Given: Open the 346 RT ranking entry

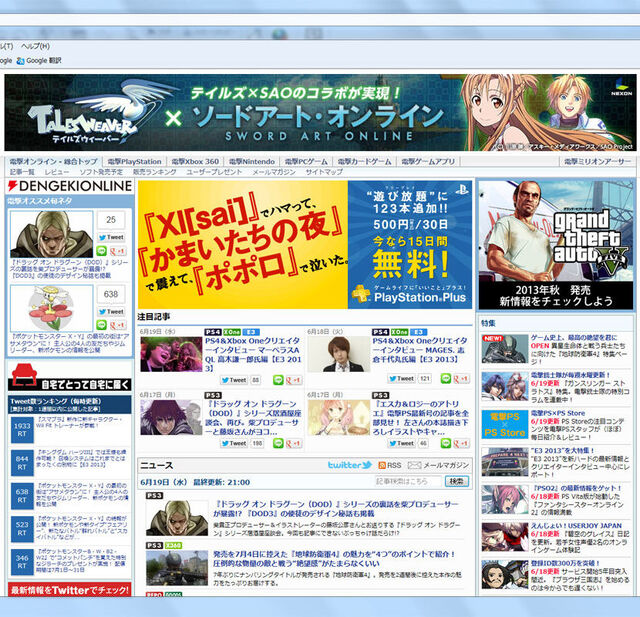Looking at the screenshot, I should 69,562.
